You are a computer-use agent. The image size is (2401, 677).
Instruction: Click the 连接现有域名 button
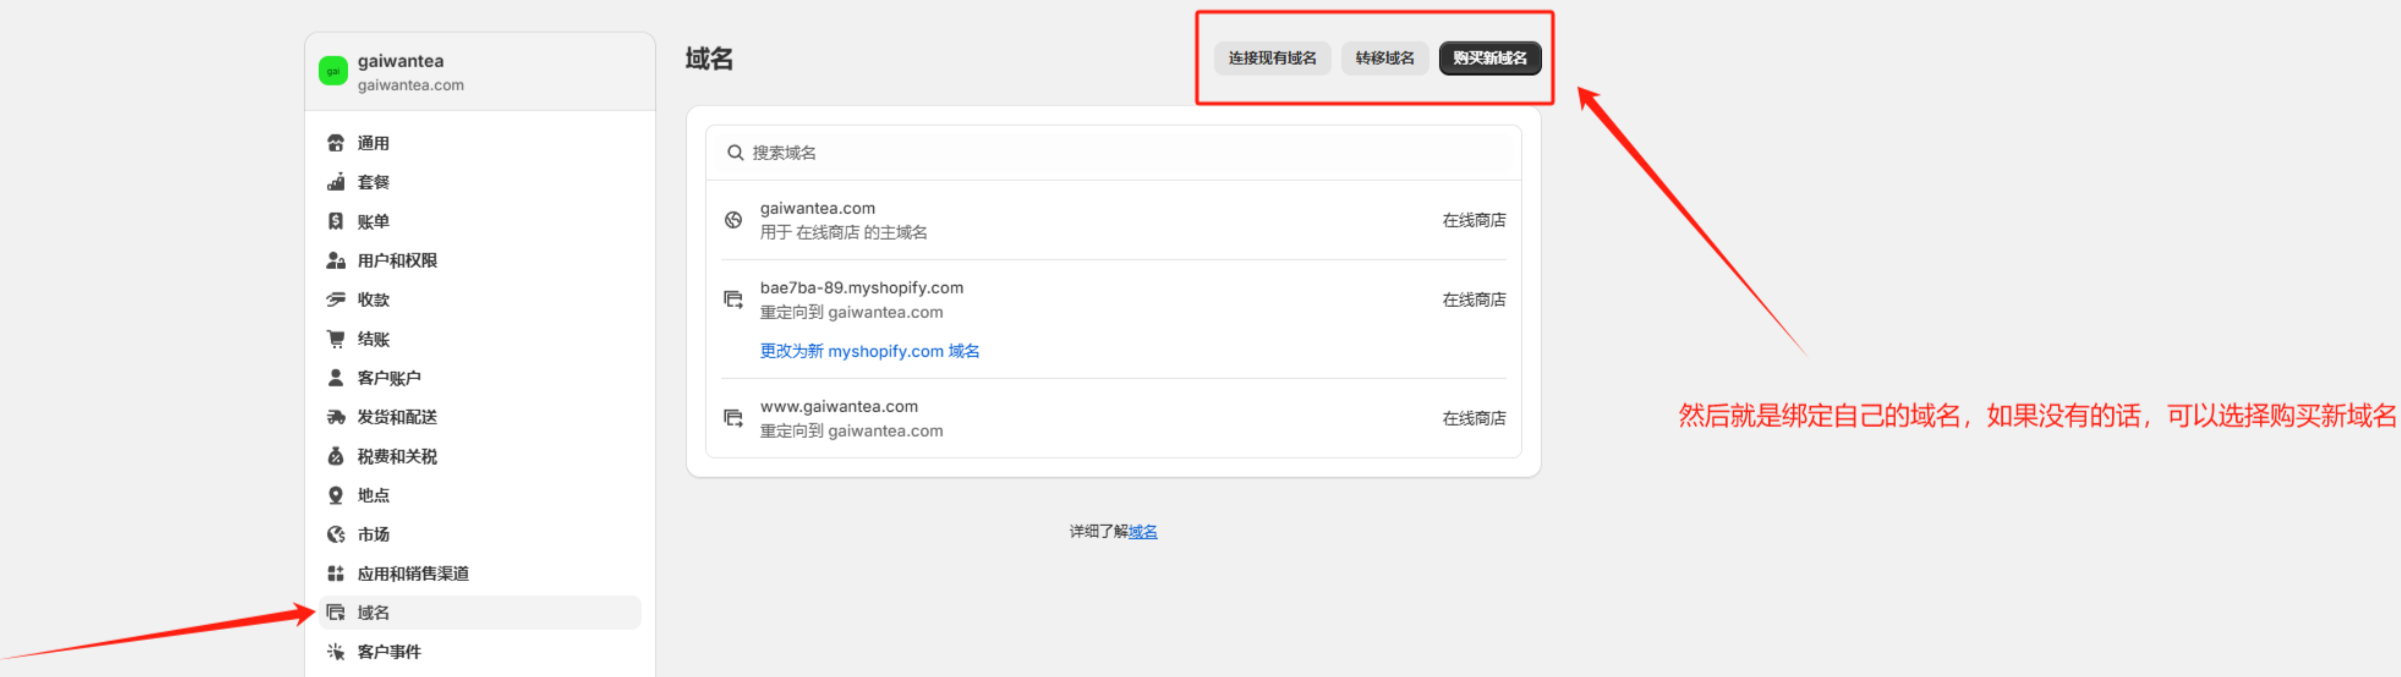point(1272,58)
